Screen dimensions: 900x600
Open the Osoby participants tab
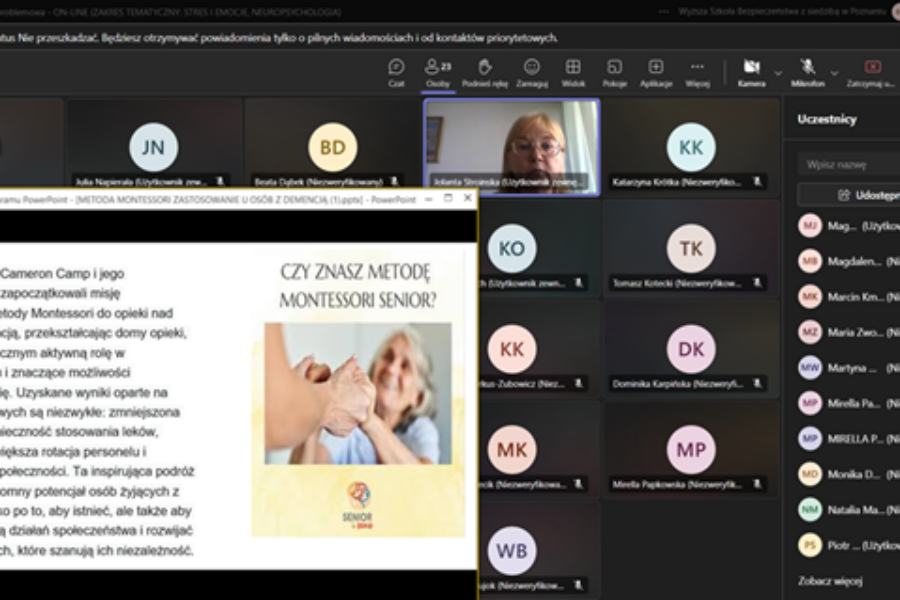(x=438, y=73)
